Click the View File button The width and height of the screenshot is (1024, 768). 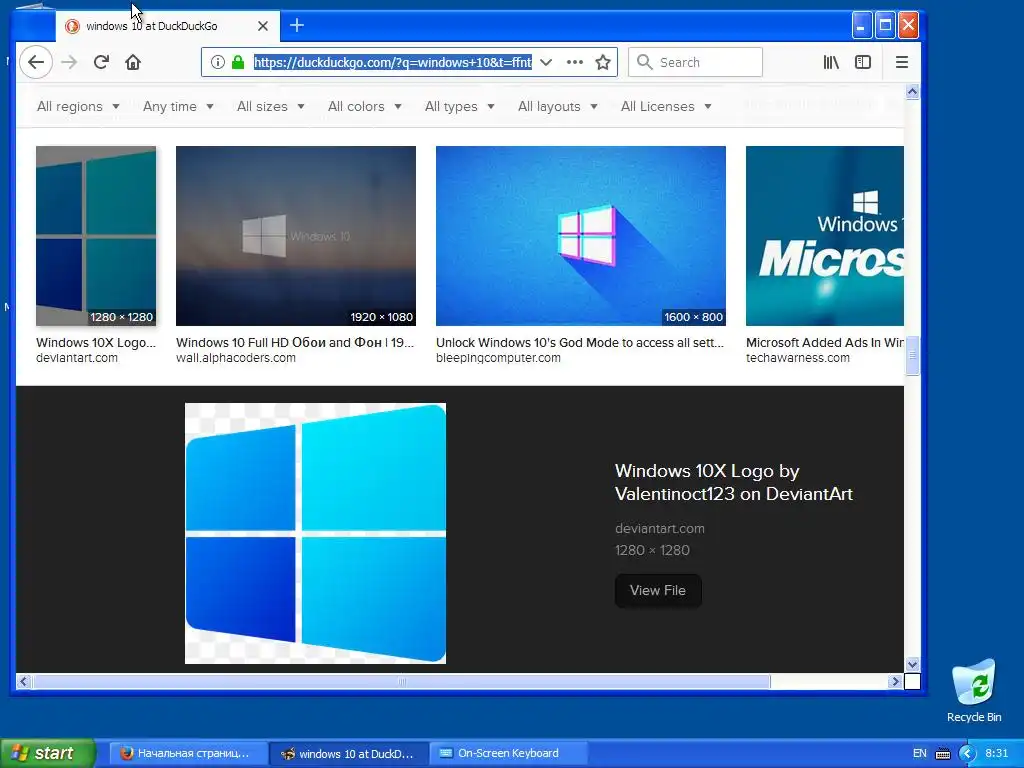click(x=658, y=590)
